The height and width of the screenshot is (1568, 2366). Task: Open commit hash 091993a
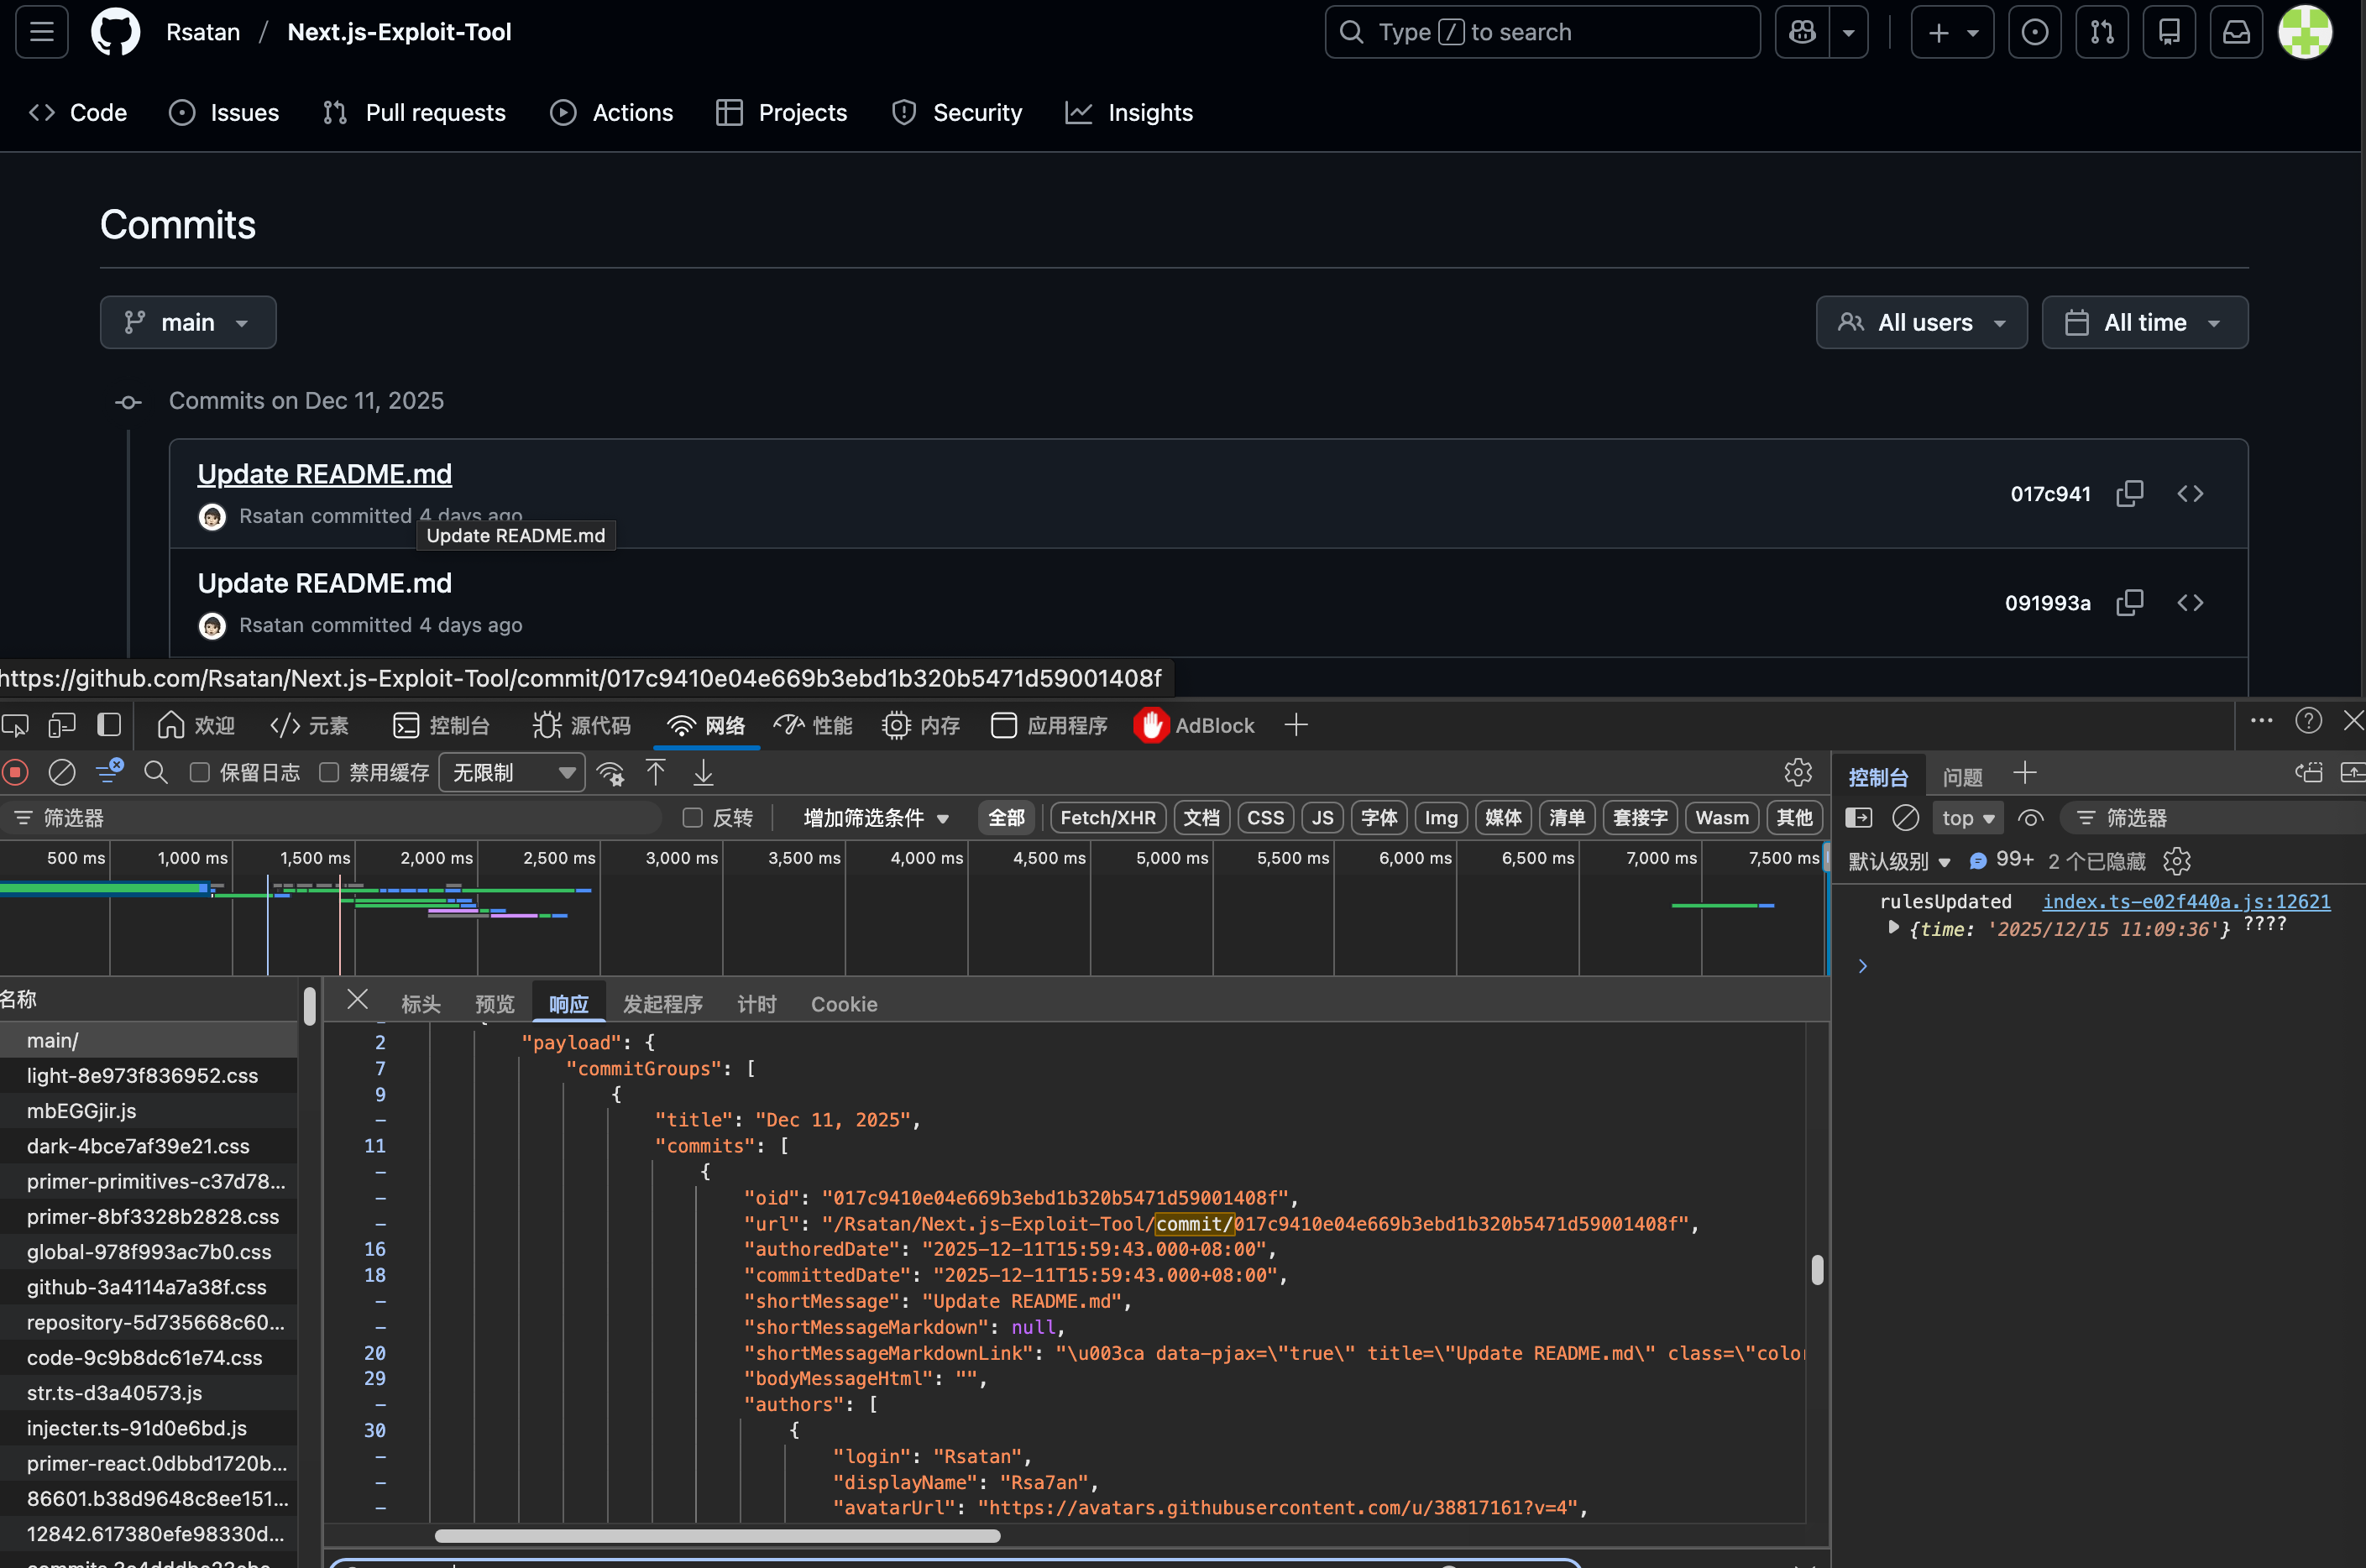(2047, 602)
